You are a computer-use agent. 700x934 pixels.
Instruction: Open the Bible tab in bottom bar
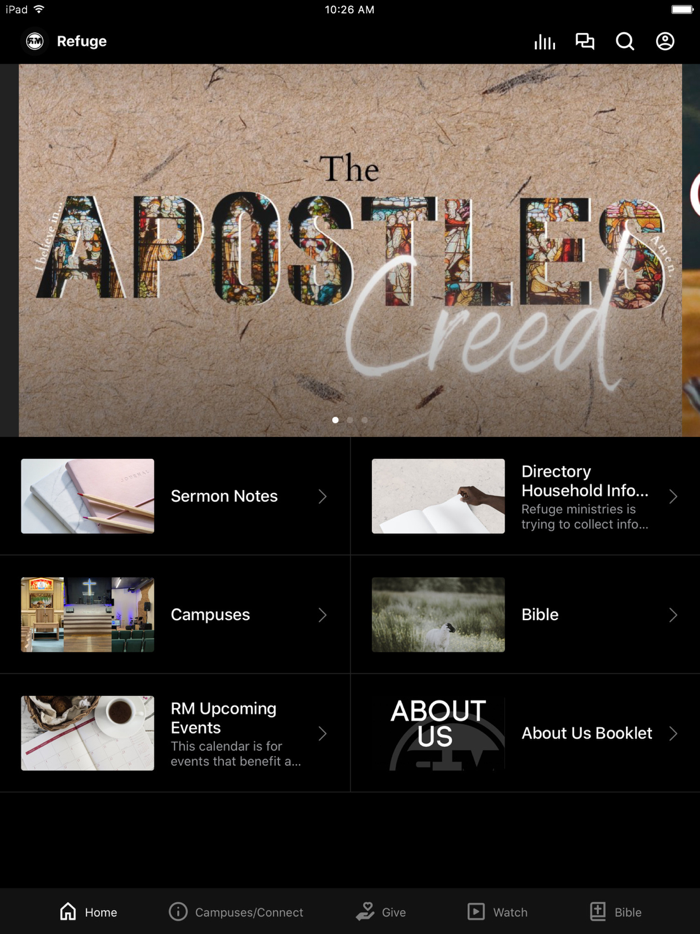[615, 912]
